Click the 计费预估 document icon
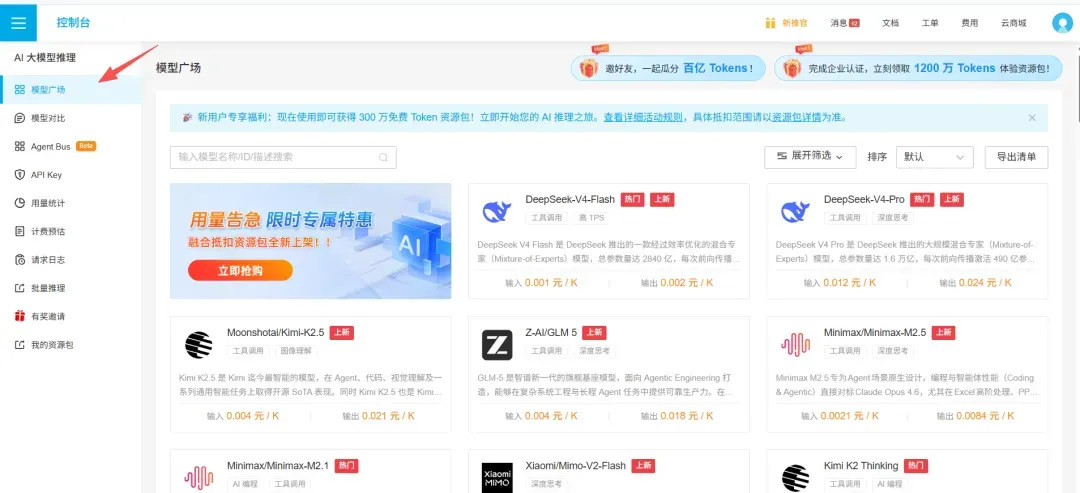Screen dimensions: 1080x493 tap(20, 231)
